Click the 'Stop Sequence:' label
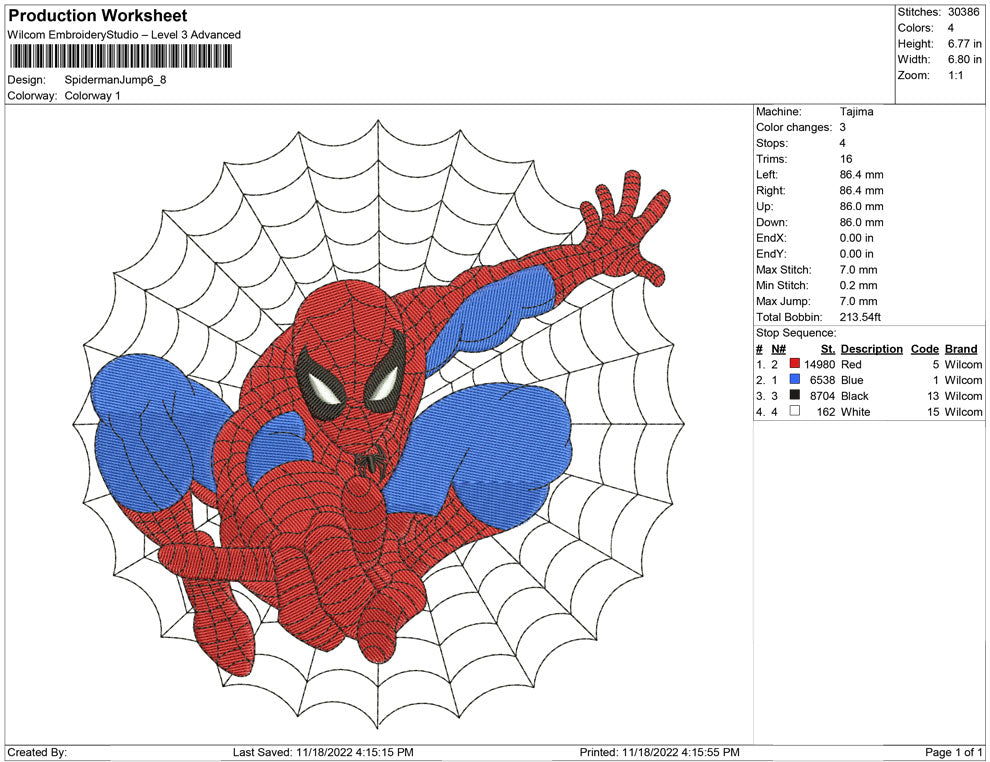990x762 pixels. pyautogui.click(x=796, y=333)
